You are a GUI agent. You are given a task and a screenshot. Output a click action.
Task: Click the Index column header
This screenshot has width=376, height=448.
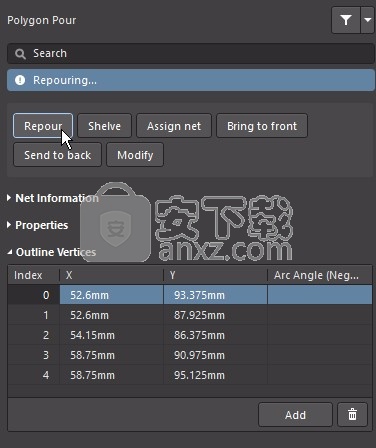pos(33,275)
